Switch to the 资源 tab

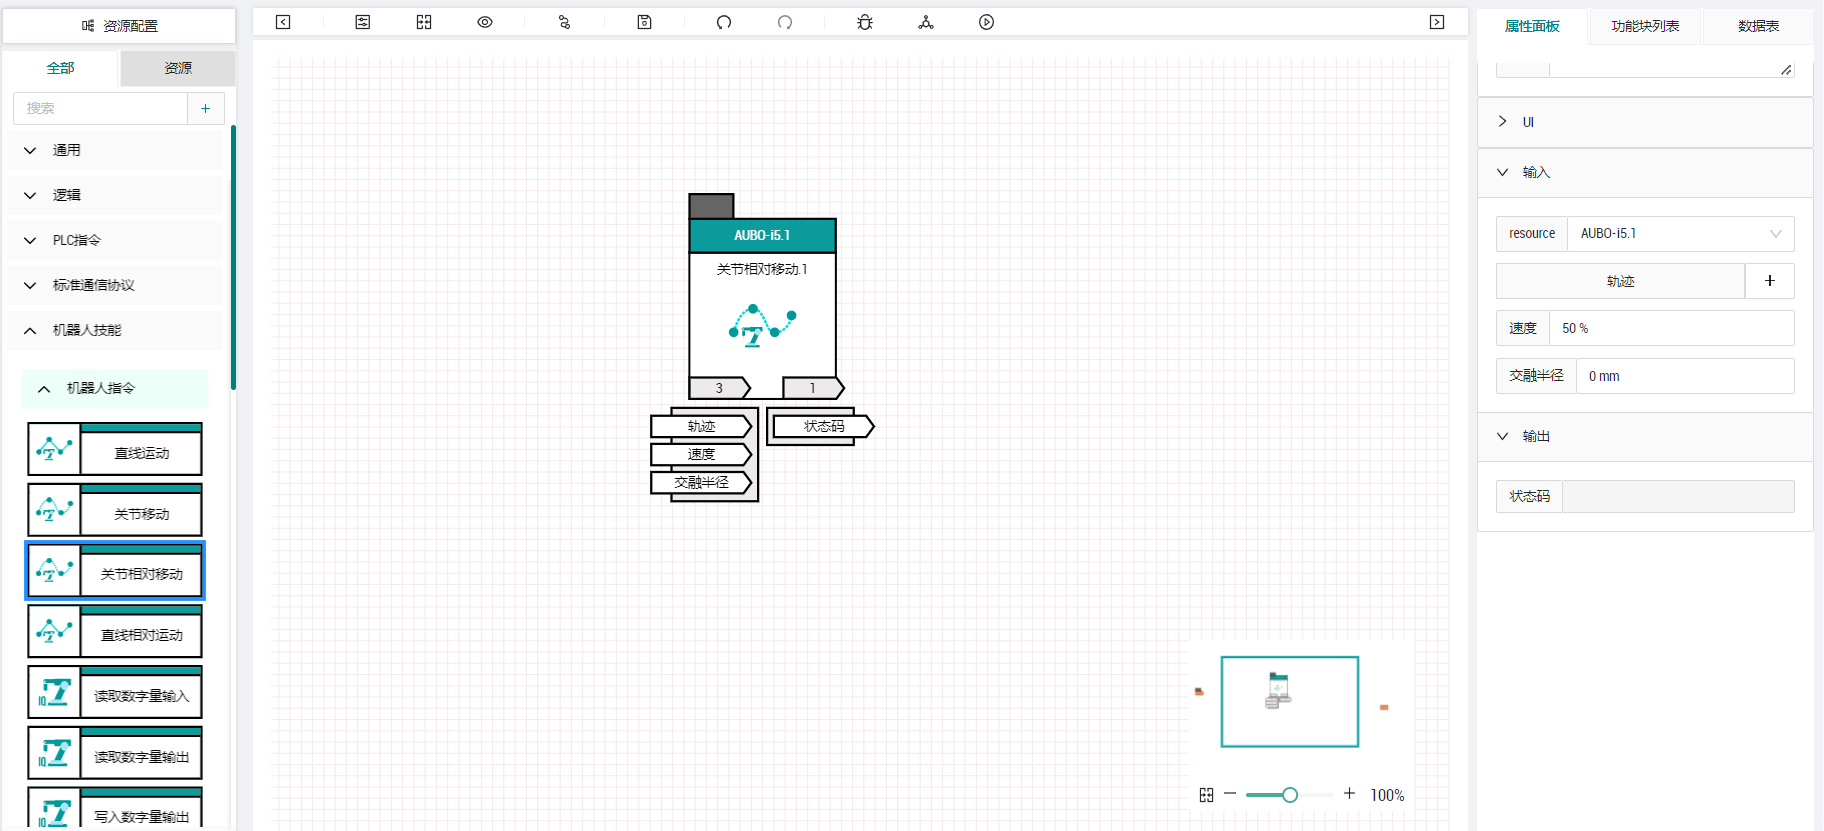click(x=178, y=68)
